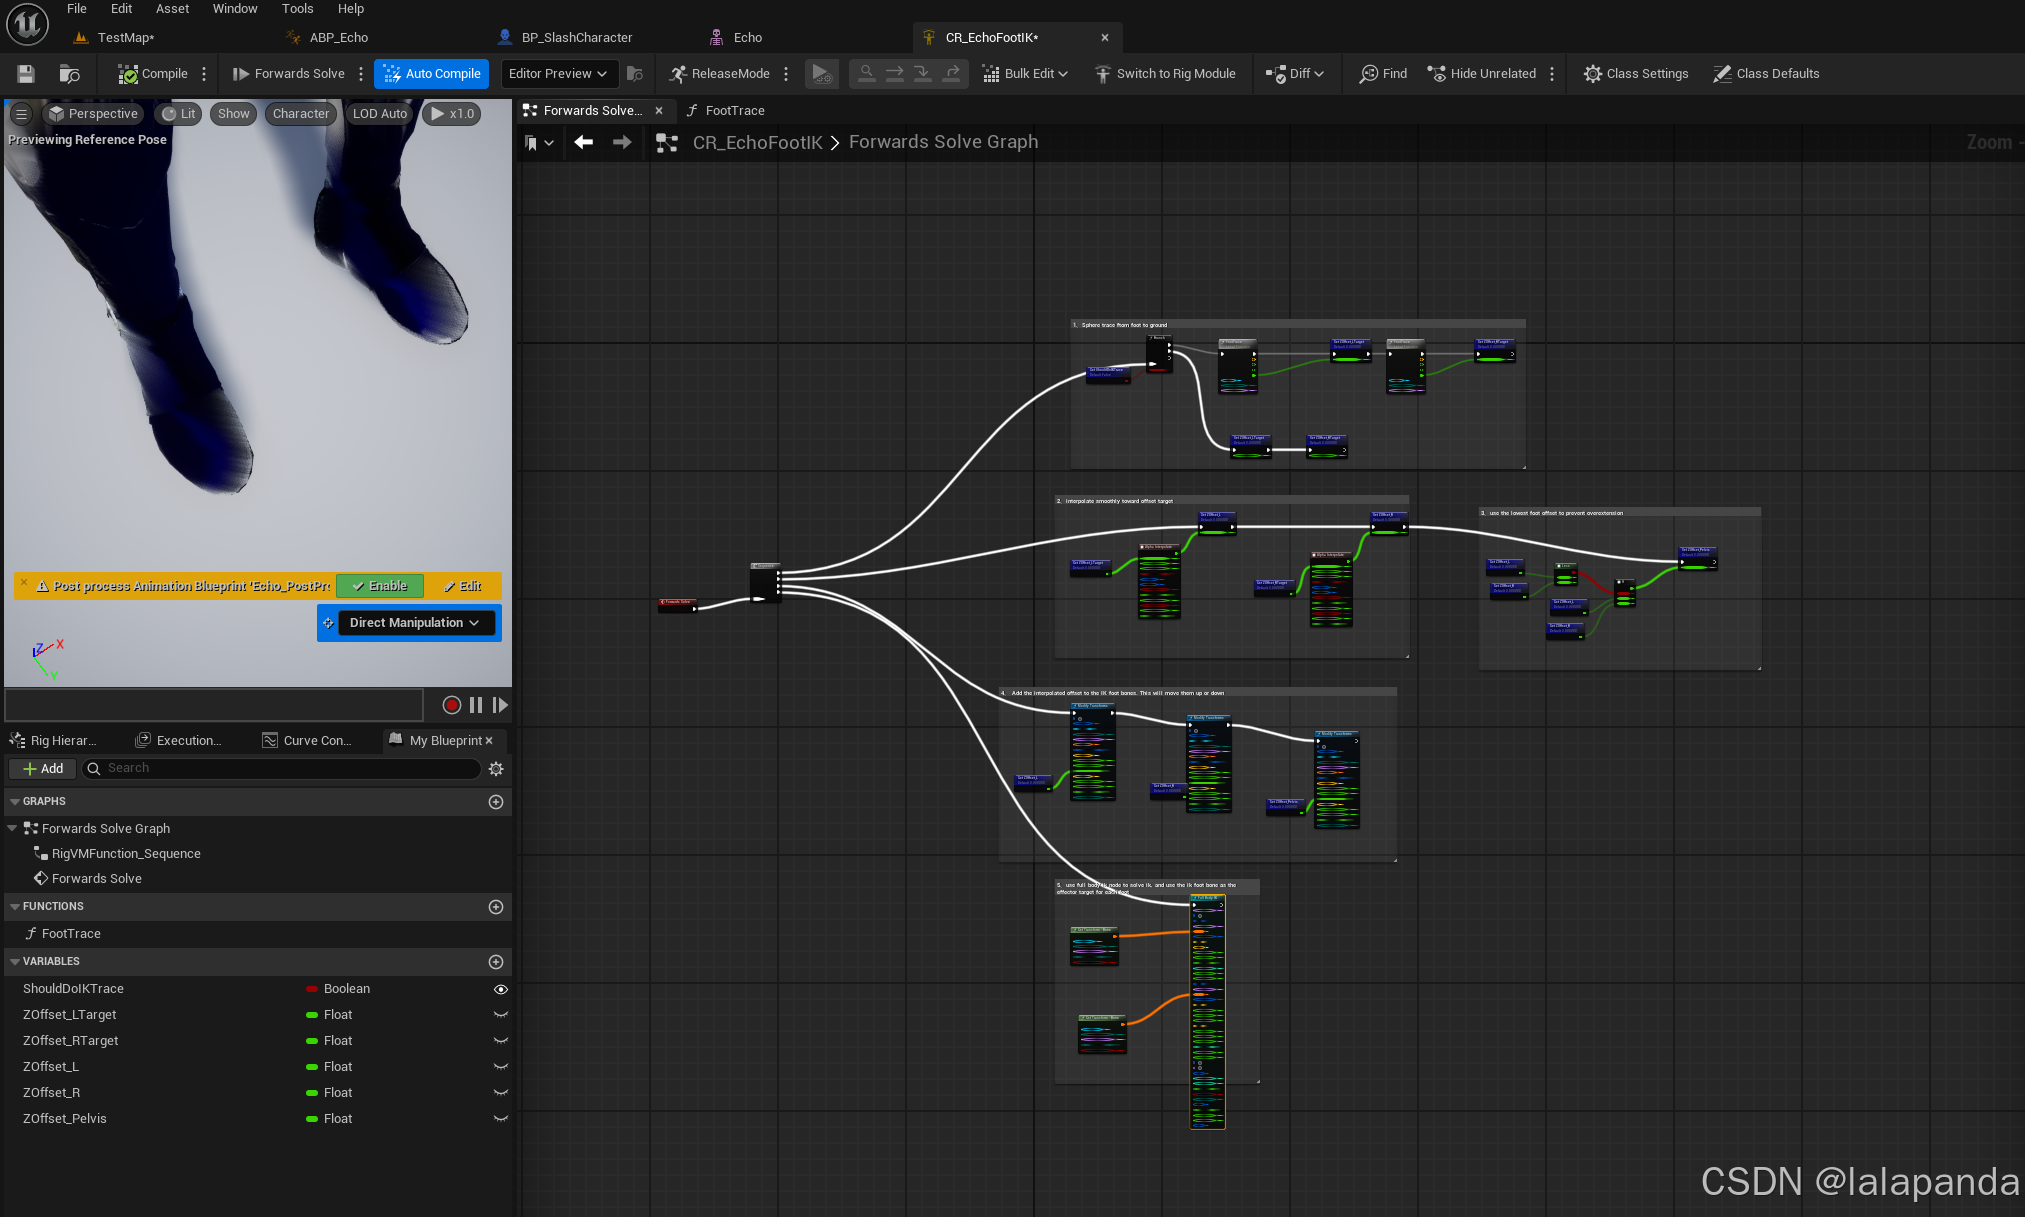Screen dimensions: 2025x1217
Task: Switch to the FootTrace graph tab
Action: coord(733,111)
